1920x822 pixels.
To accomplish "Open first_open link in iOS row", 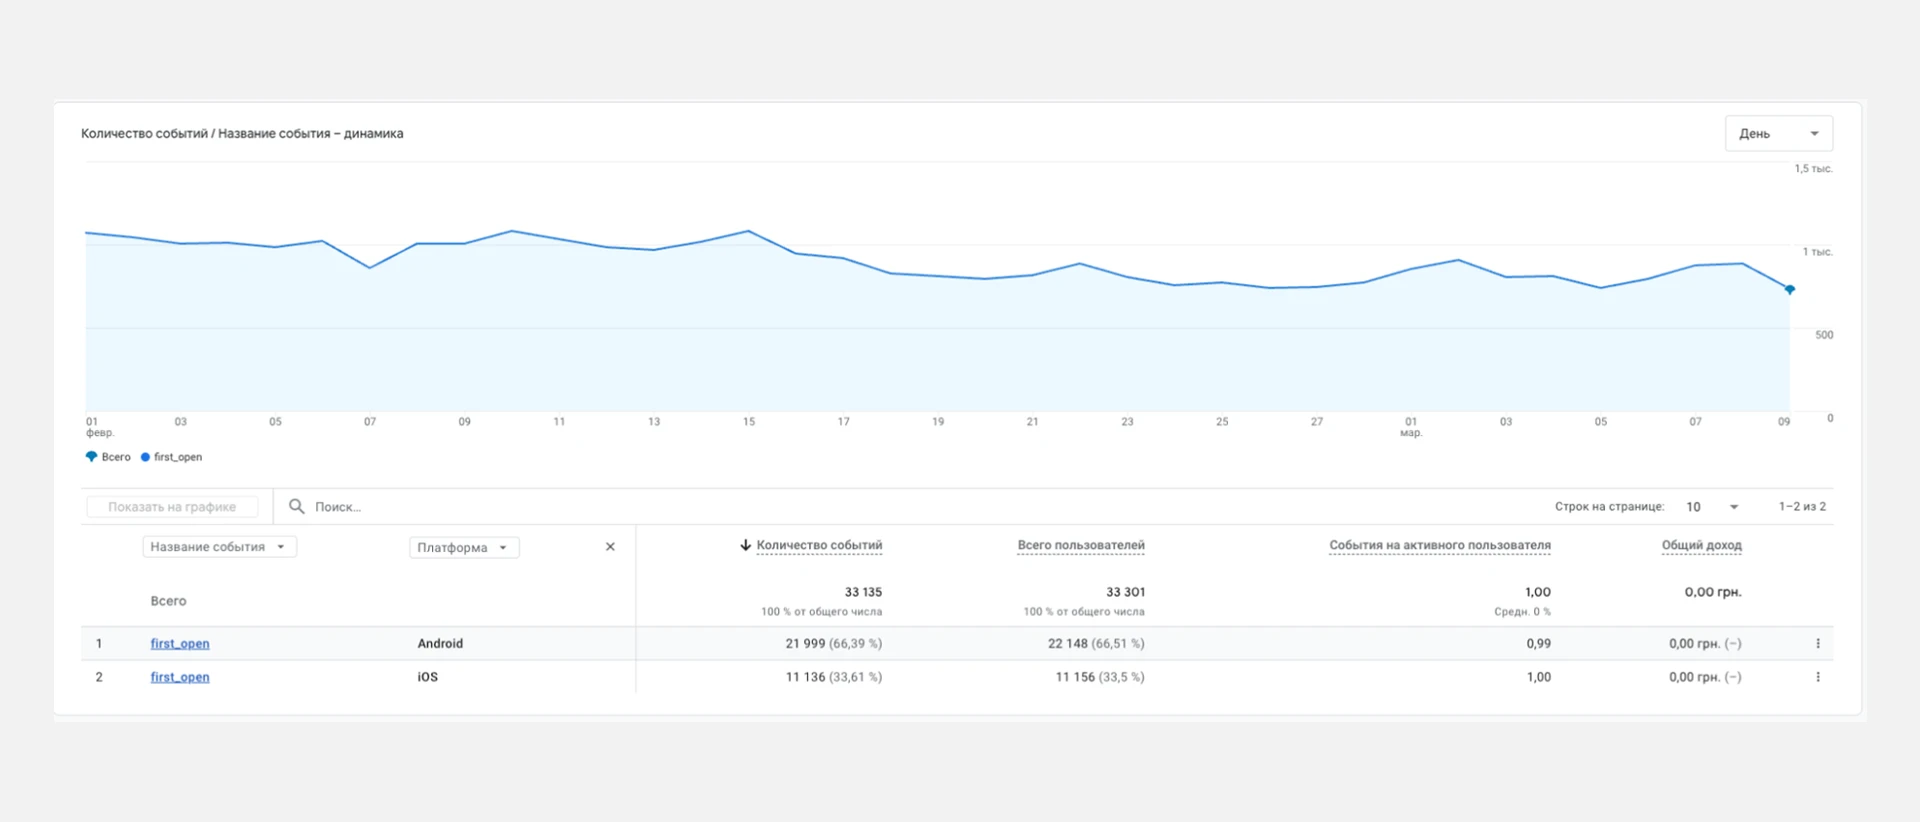I will [180, 677].
